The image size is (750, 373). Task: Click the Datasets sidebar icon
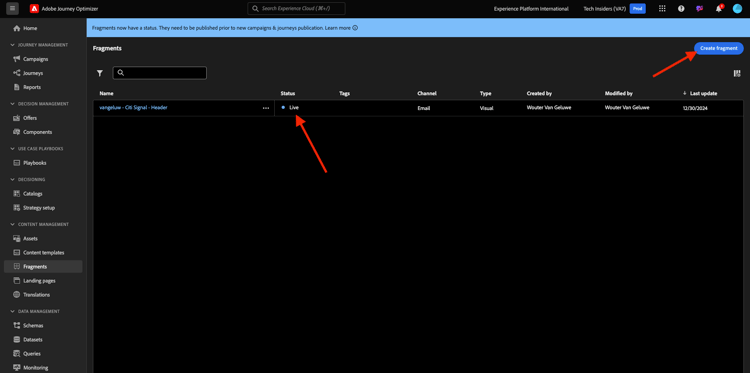click(17, 340)
